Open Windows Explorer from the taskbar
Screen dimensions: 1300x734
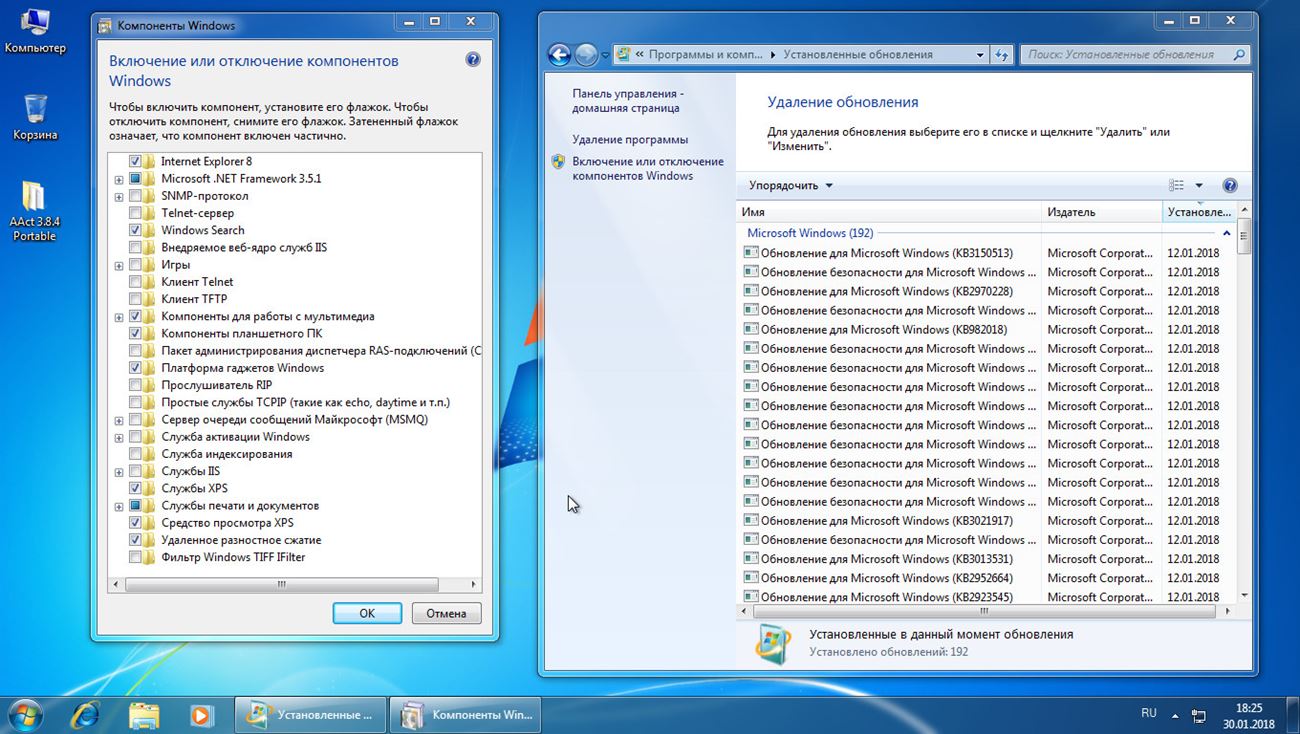tap(144, 715)
